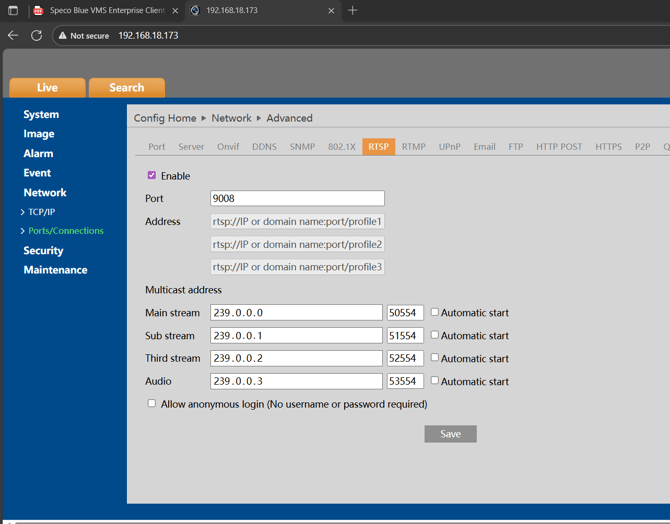The image size is (670, 524).
Task: Enable Main stream Automatic start
Action: click(x=435, y=312)
